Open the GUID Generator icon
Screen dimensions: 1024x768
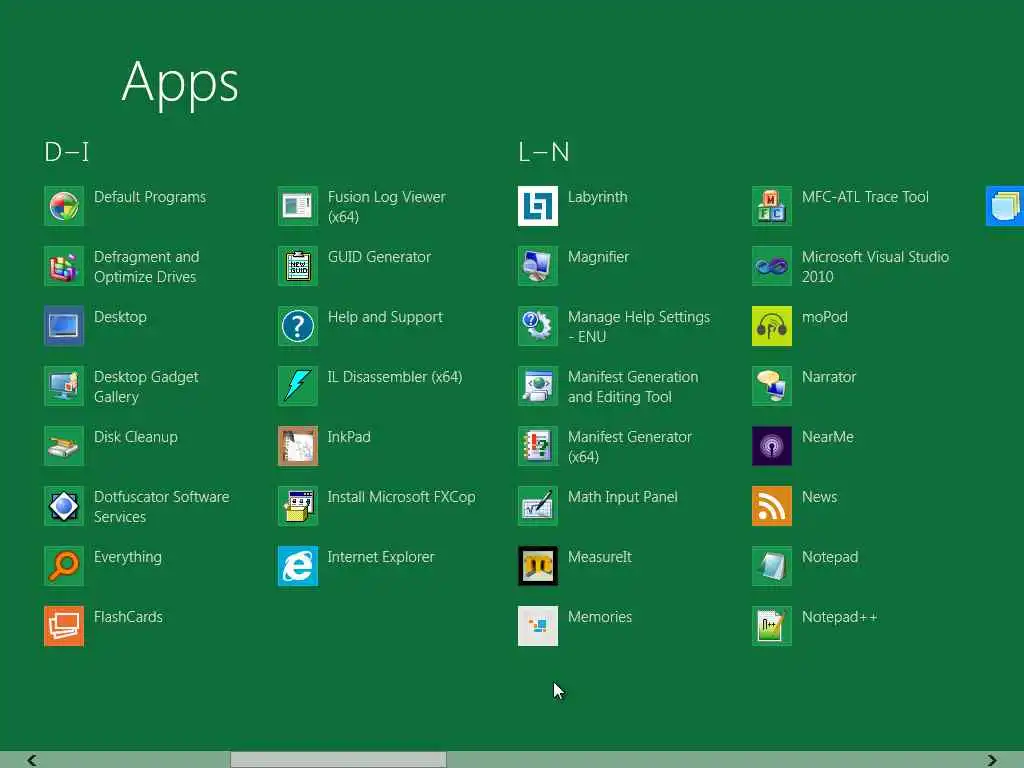298,266
